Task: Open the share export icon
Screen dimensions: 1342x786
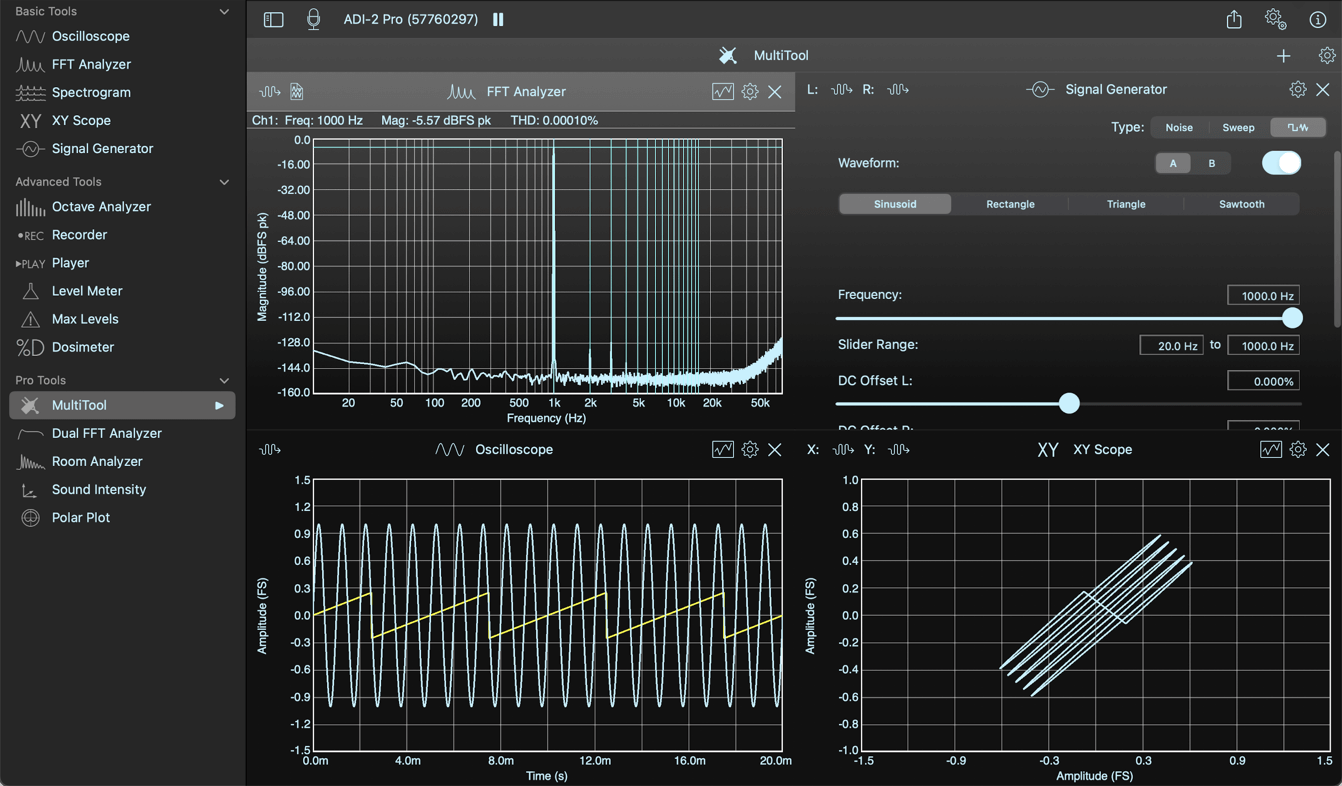Action: tap(1234, 19)
